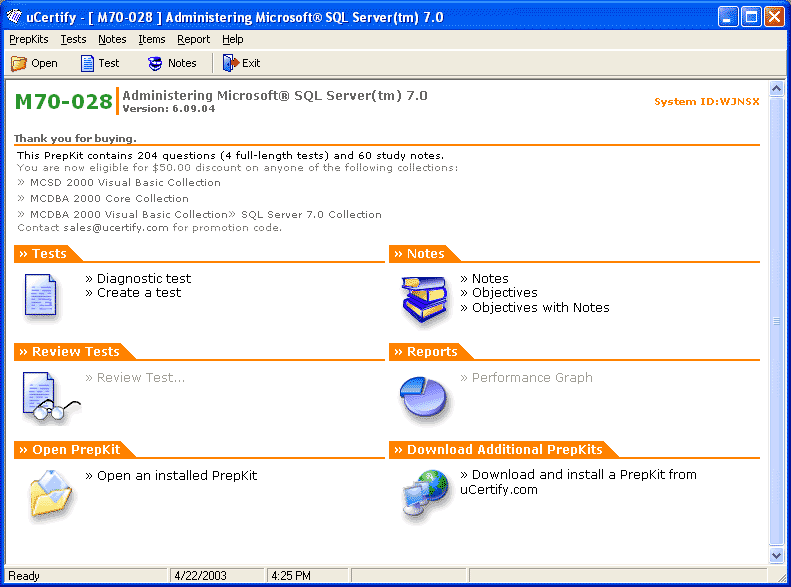Click the uCertify application icon in title bar

14,17
